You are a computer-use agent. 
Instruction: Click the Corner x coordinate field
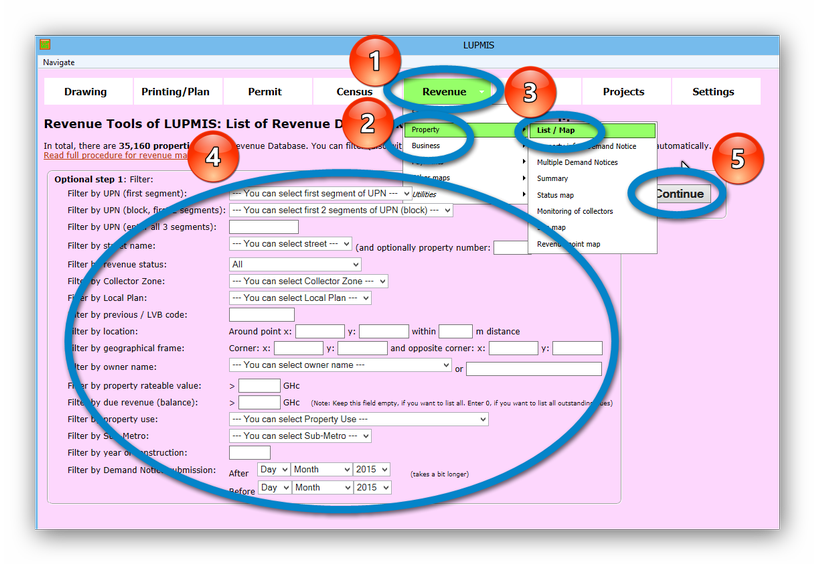(299, 348)
